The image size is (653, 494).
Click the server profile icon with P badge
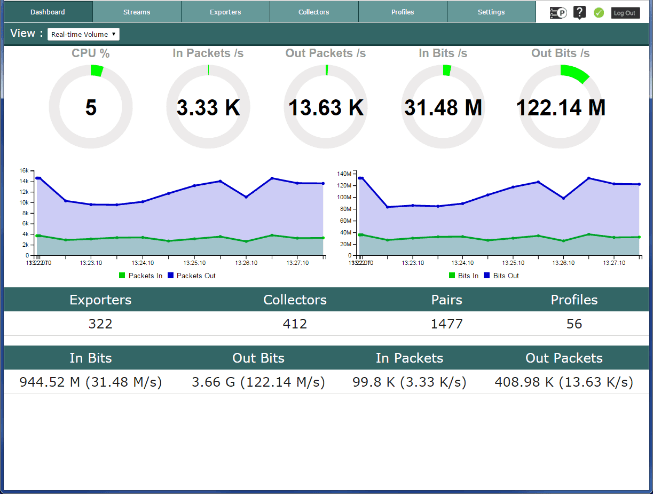558,13
